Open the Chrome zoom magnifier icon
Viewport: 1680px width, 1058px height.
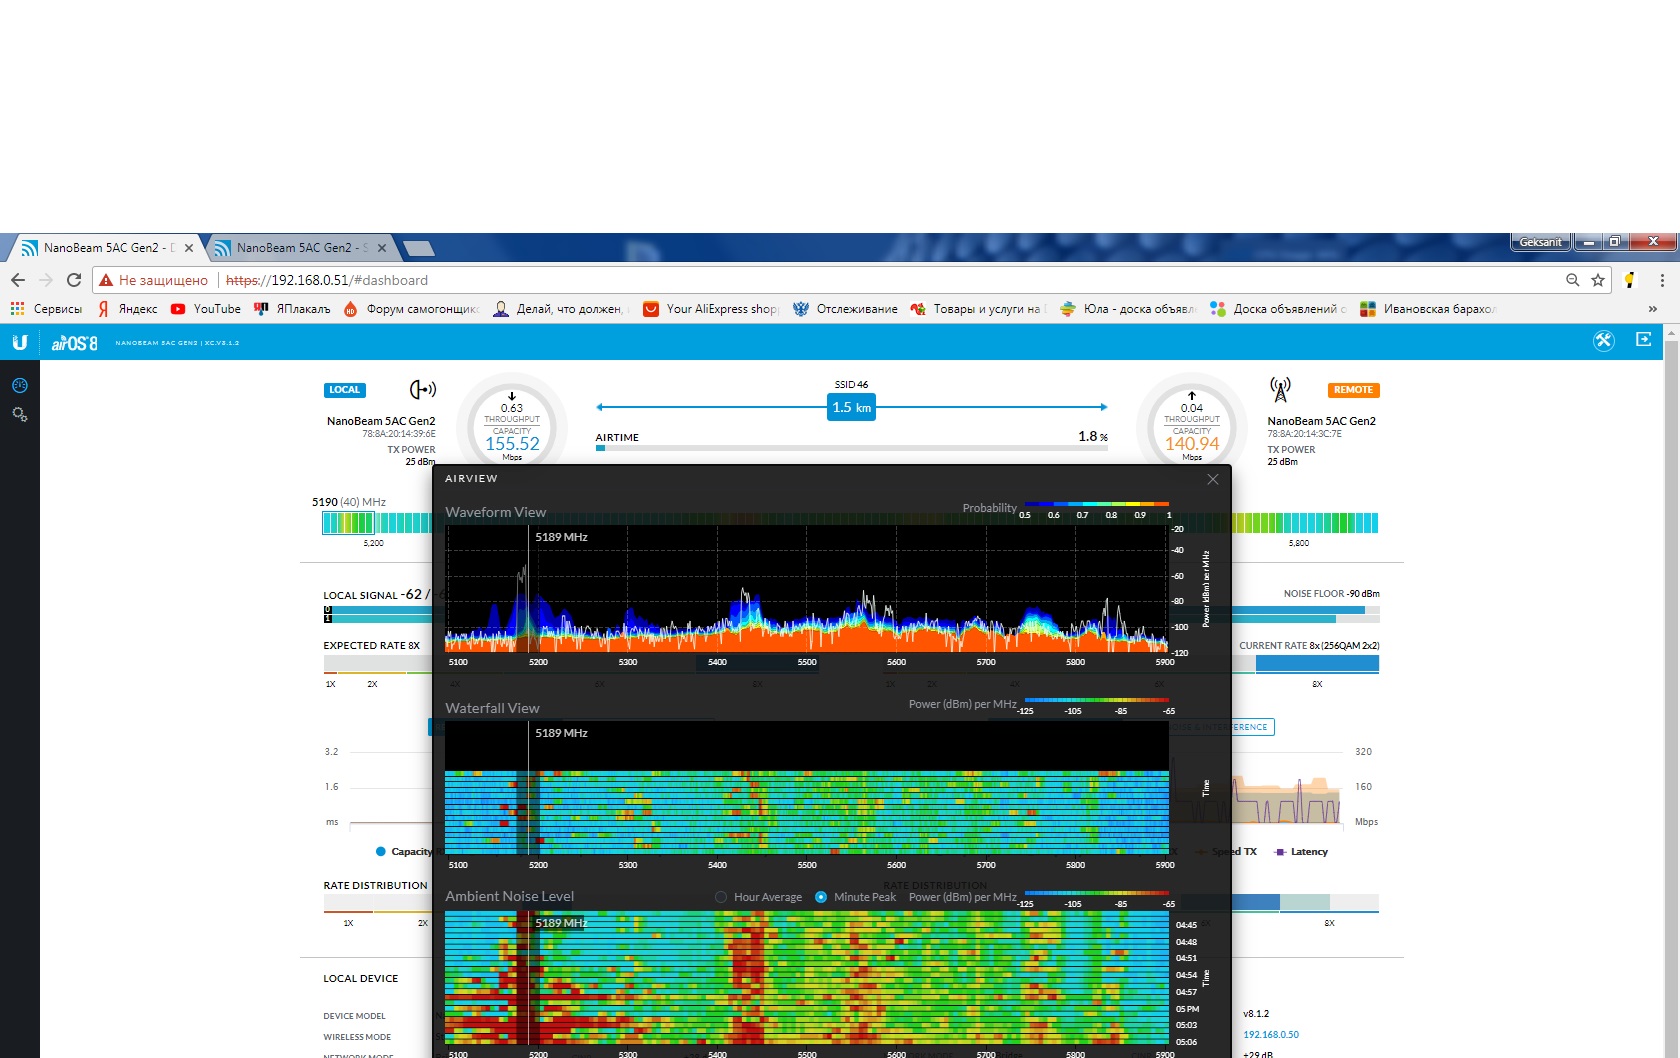coord(1573,280)
